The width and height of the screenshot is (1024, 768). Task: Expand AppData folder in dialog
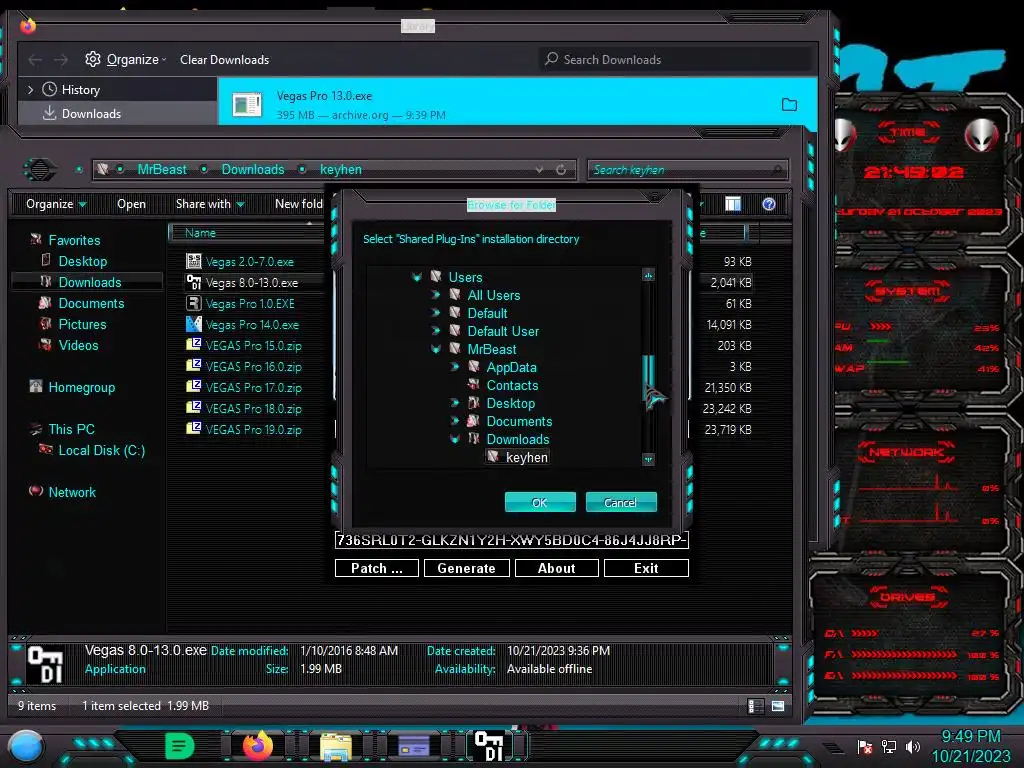(x=455, y=367)
